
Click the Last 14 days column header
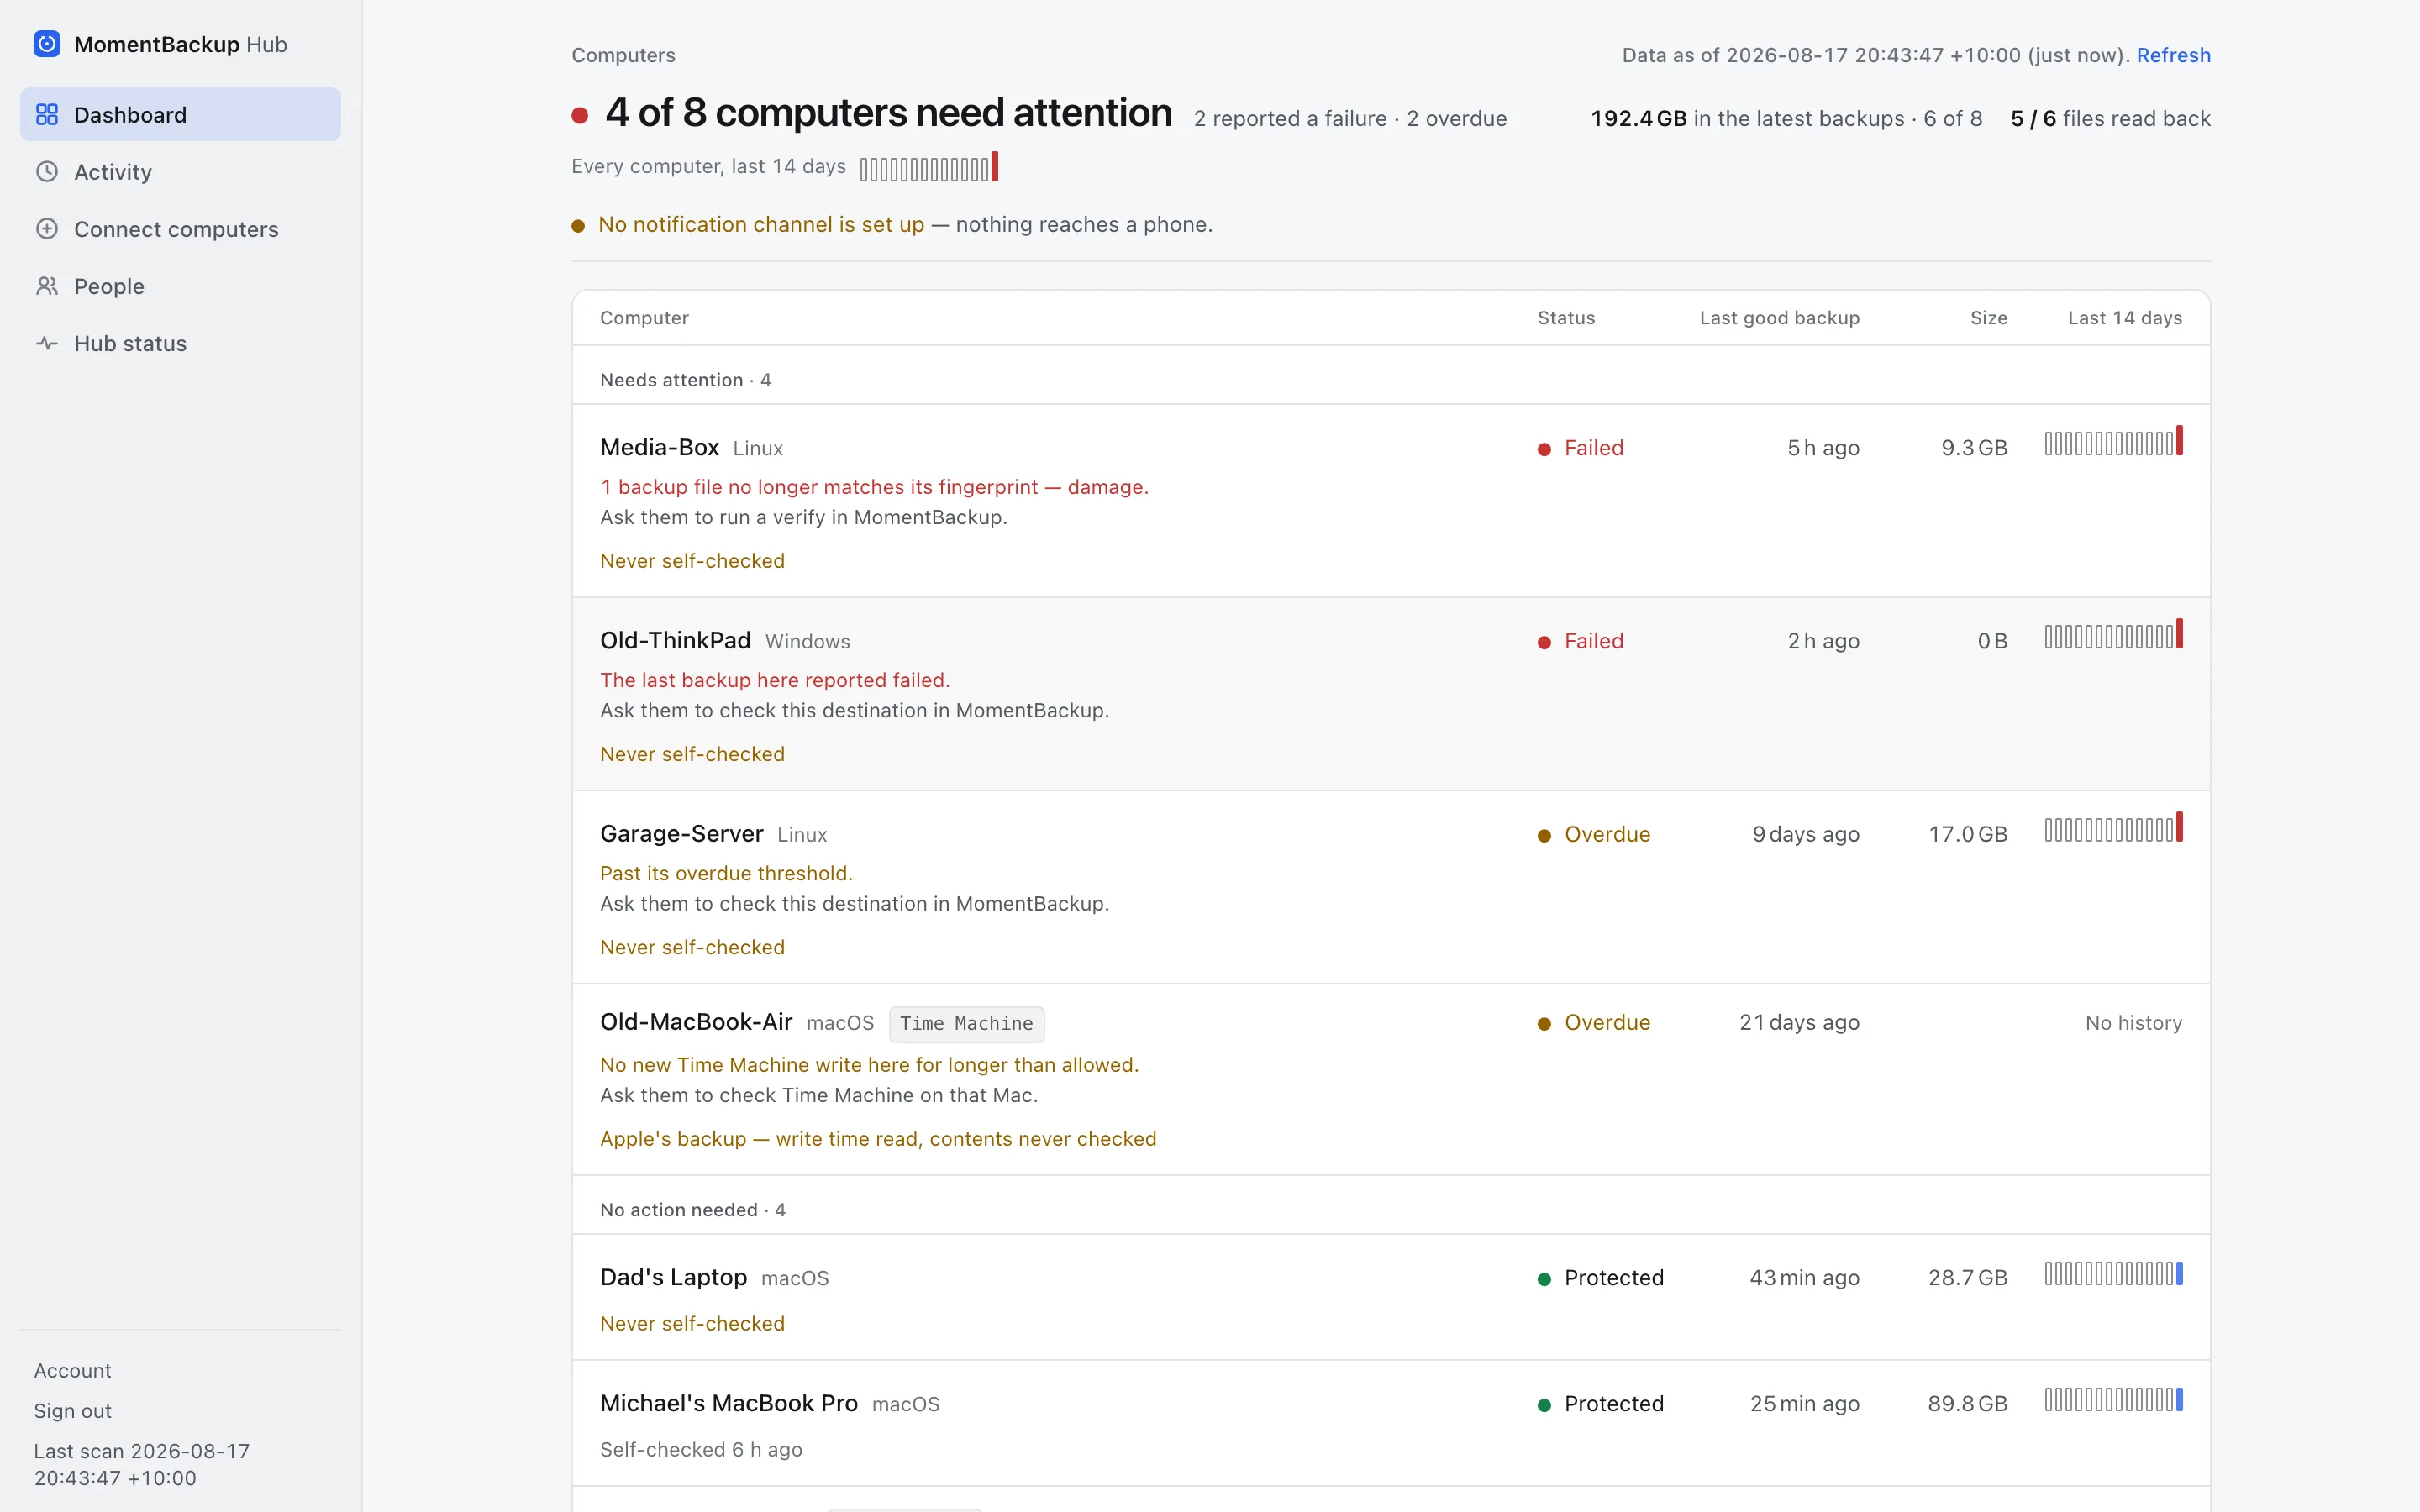click(x=2124, y=318)
